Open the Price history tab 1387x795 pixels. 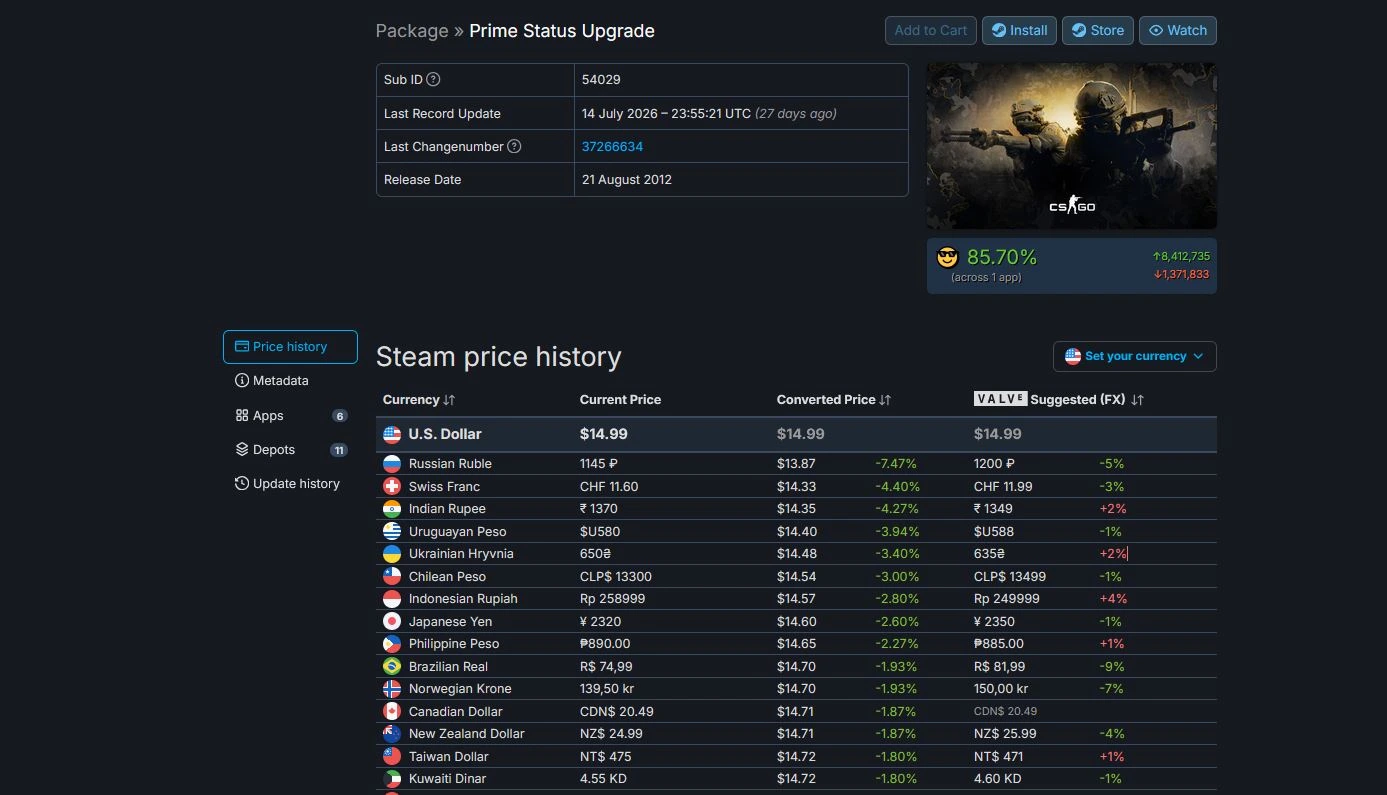point(290,347)
